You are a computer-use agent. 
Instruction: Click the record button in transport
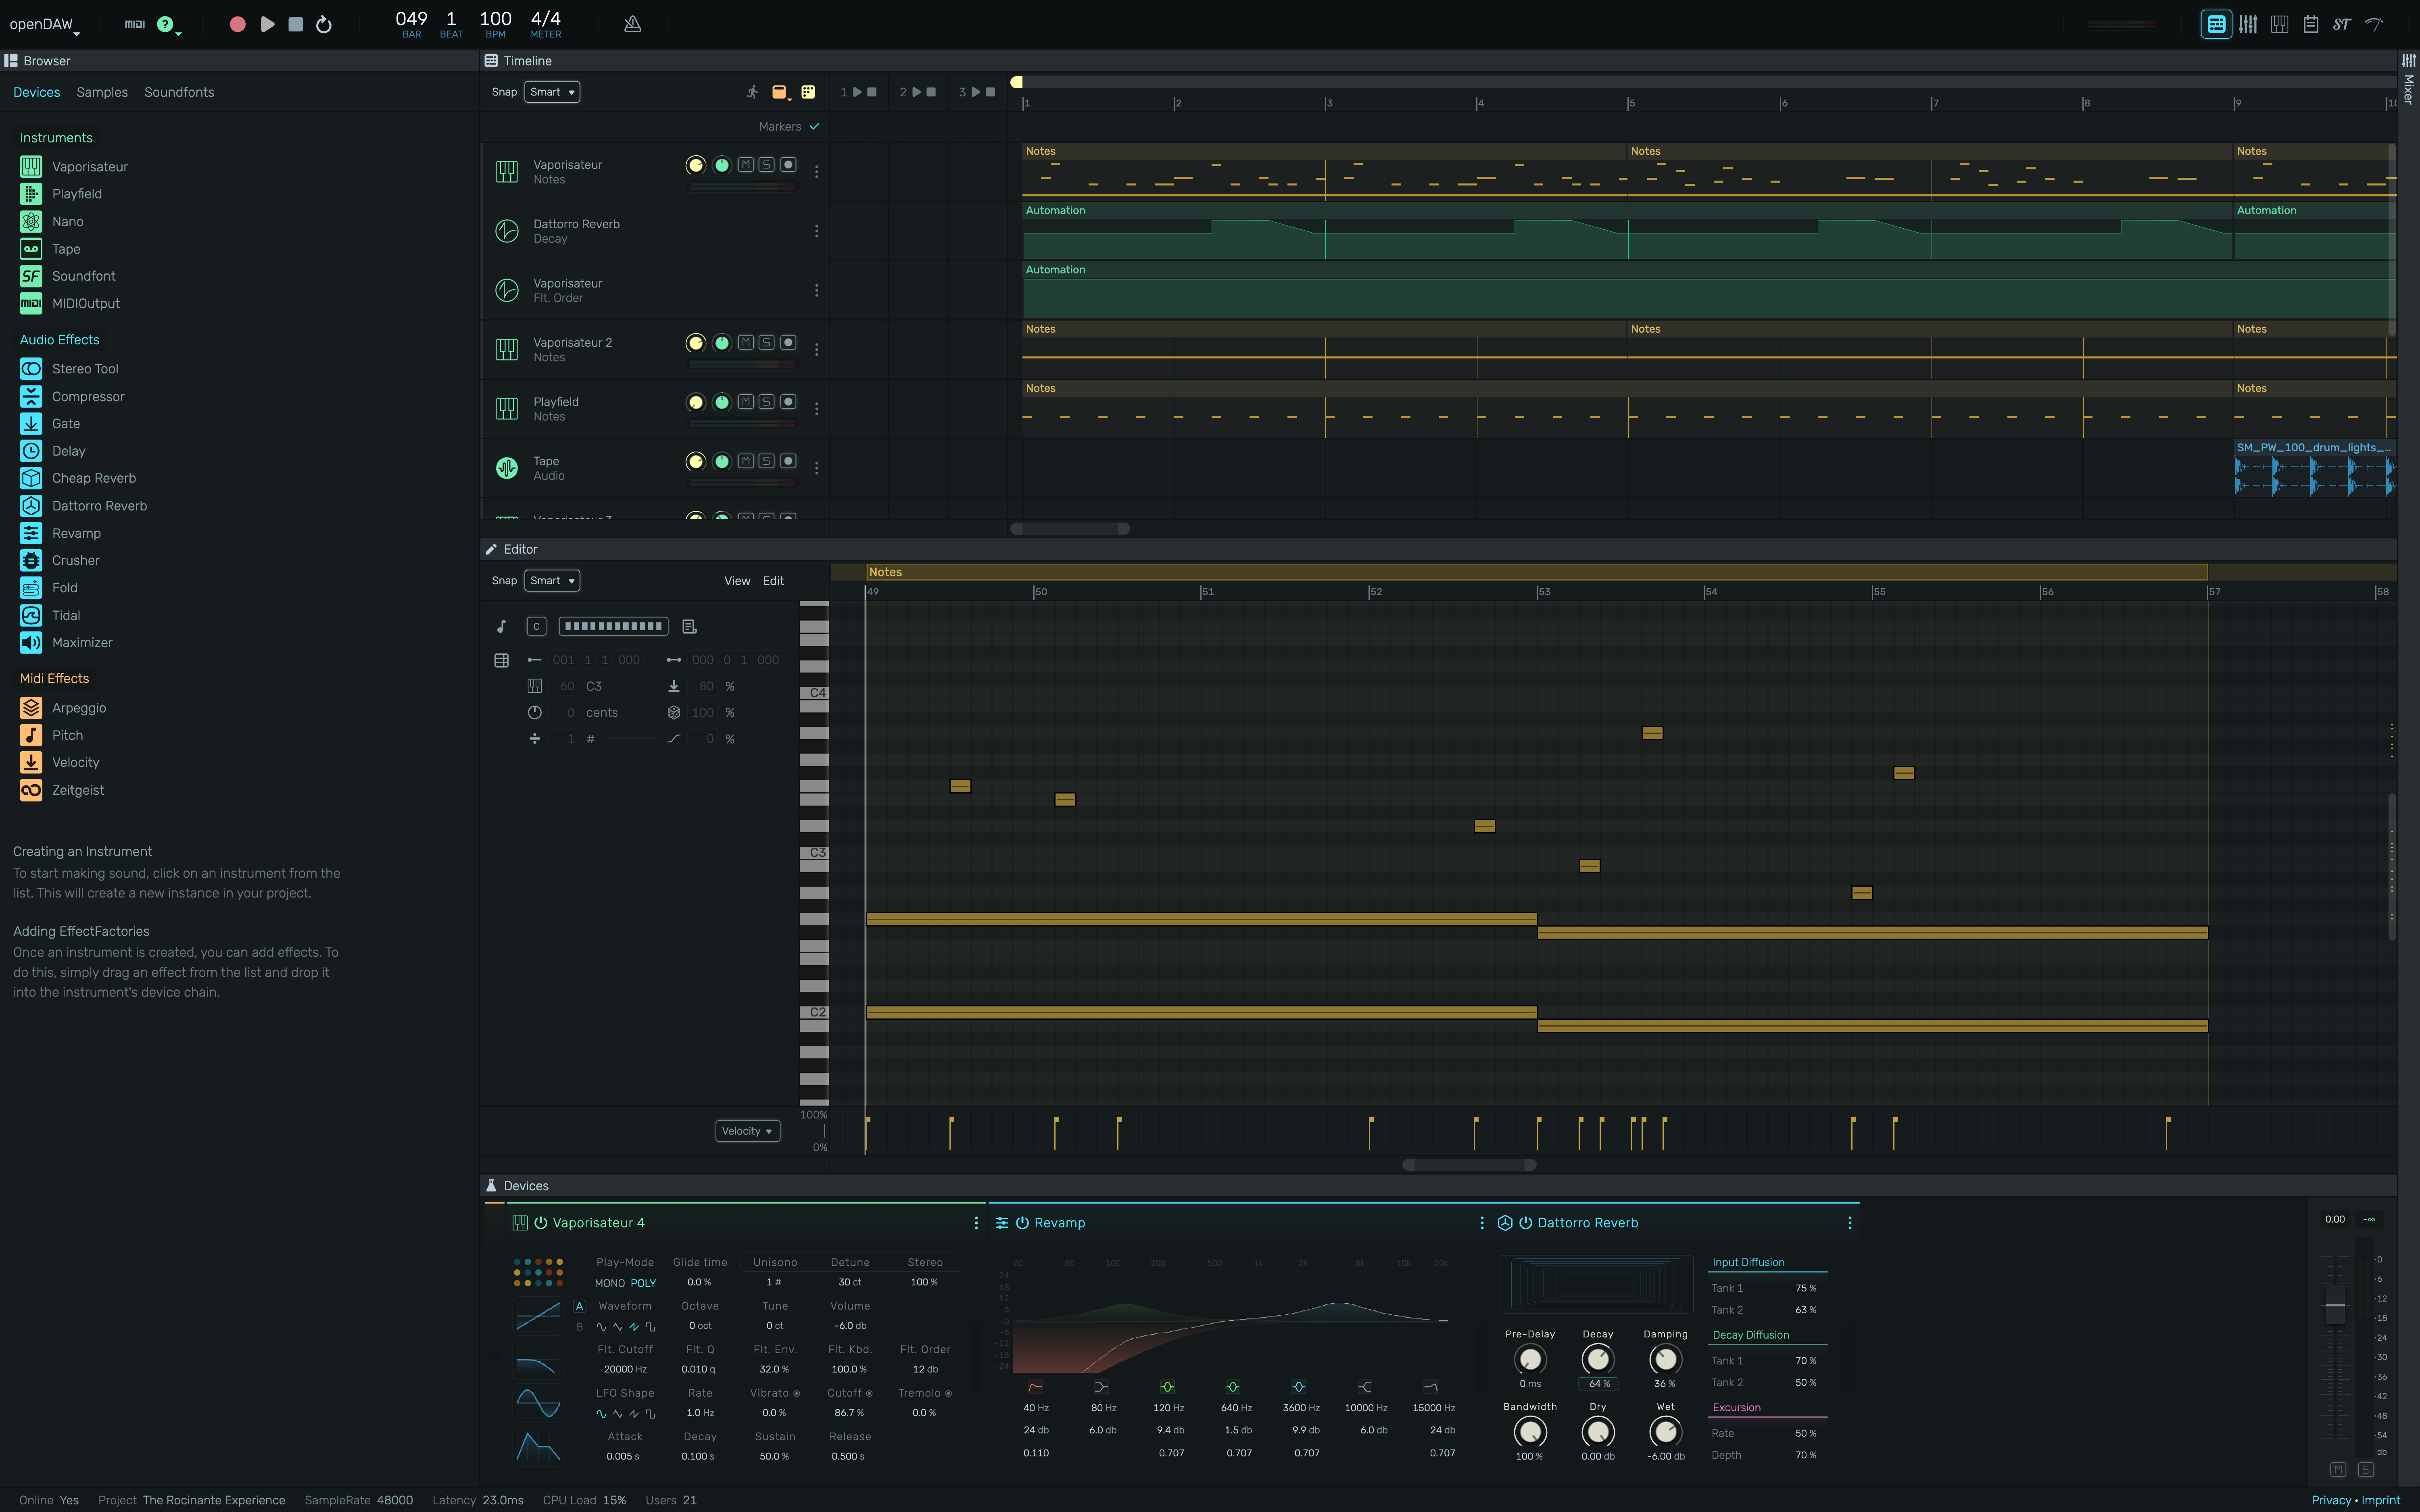tap(237, 24)
